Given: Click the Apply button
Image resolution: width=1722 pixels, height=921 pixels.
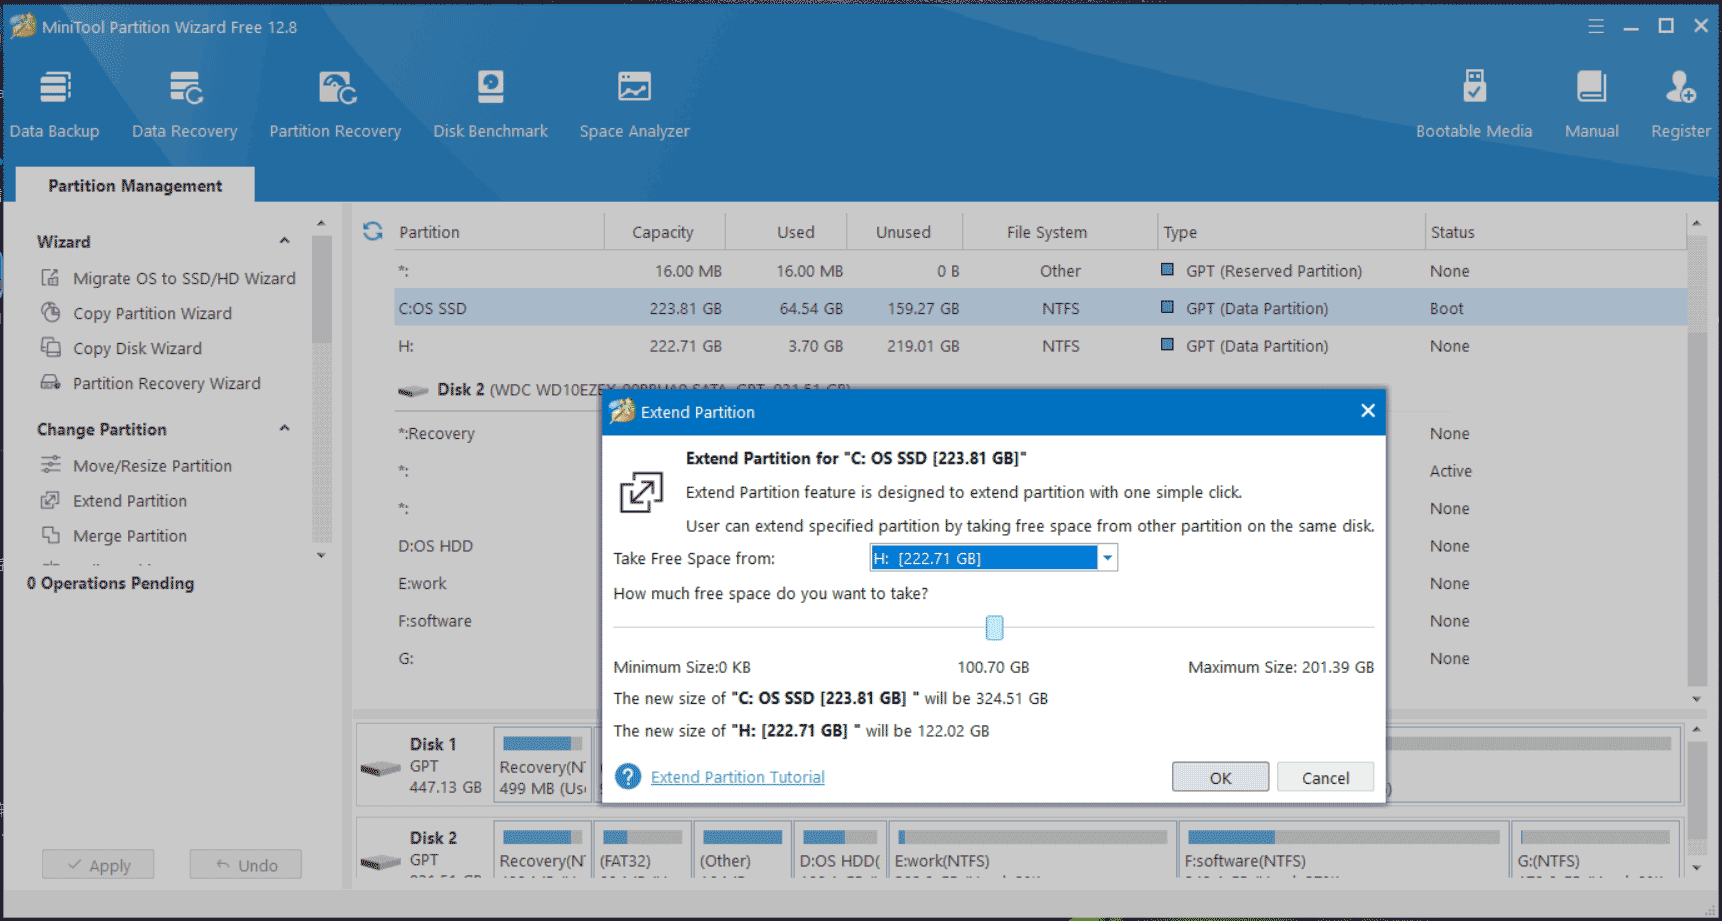Looking at the screenshot, I should 98,865.
